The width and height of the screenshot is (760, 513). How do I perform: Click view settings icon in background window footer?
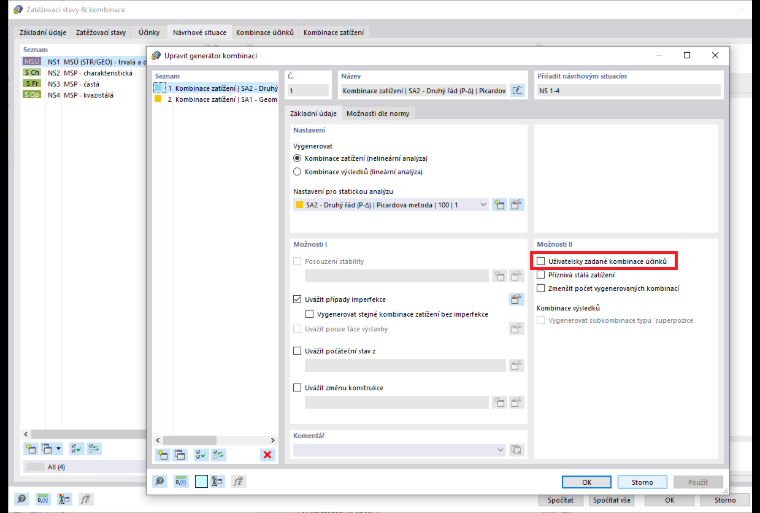[64, 499]
